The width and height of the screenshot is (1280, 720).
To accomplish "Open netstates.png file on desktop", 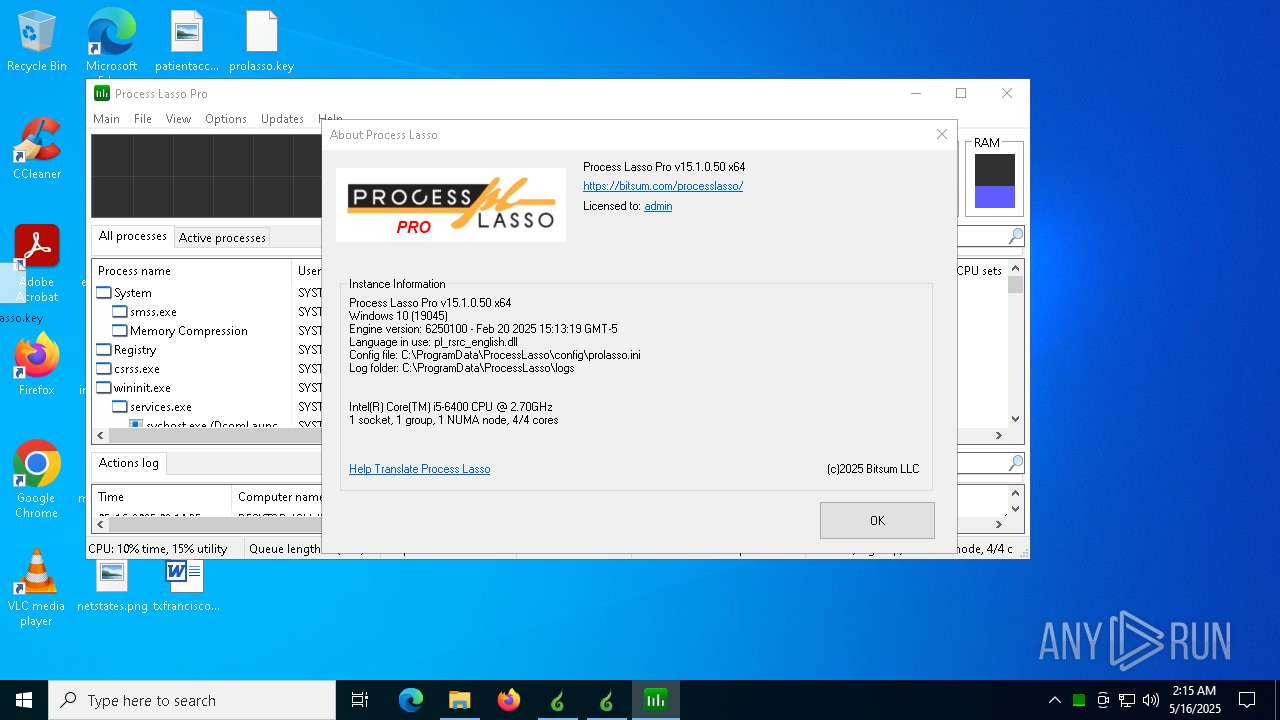I will (x=112, y=585).
